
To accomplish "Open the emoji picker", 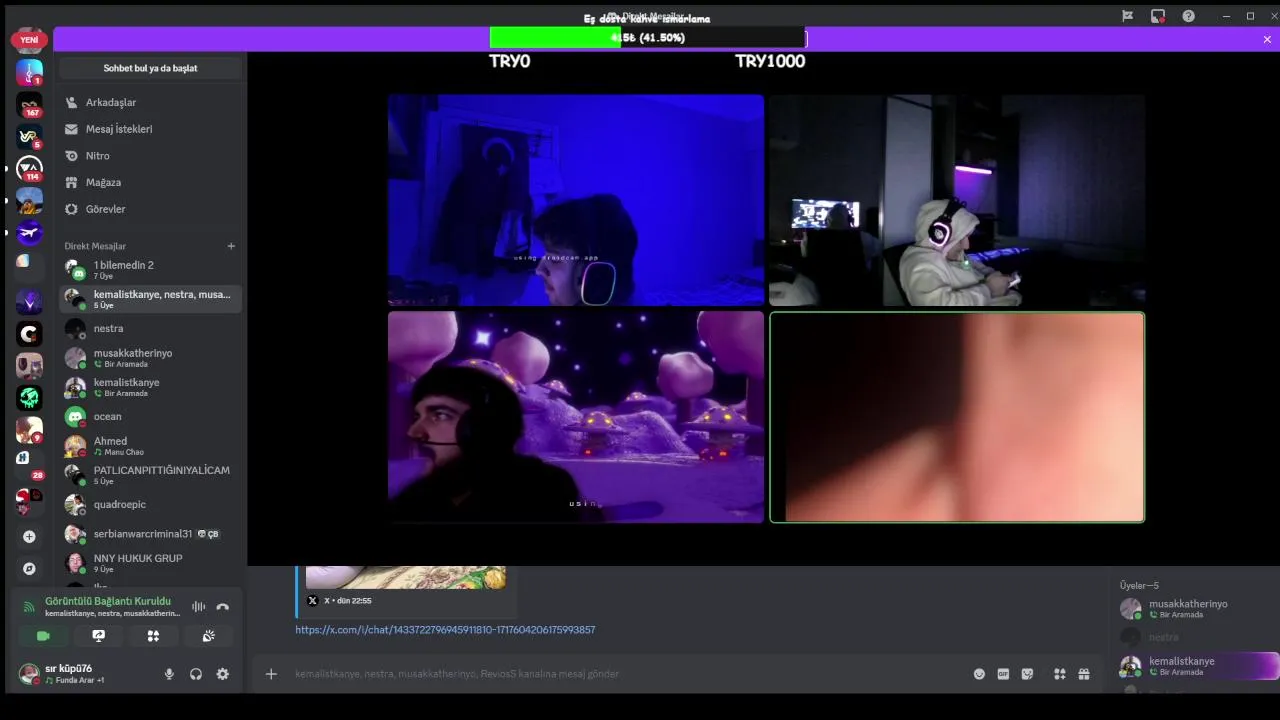I will click(979, 674).
